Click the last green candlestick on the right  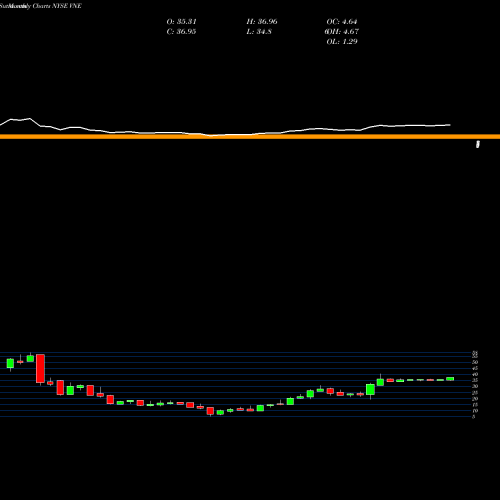(450, 379)
